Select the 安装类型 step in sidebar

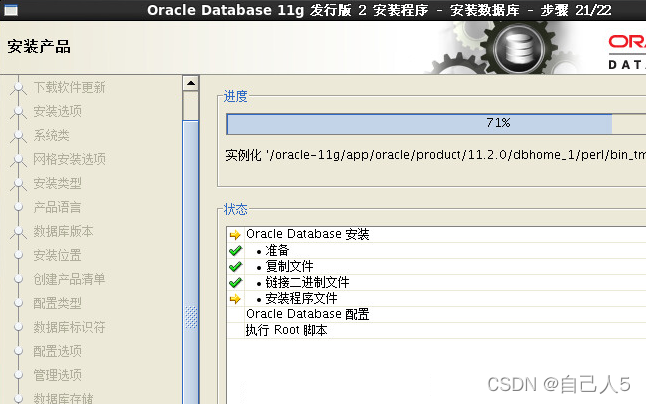pos(57,183)
